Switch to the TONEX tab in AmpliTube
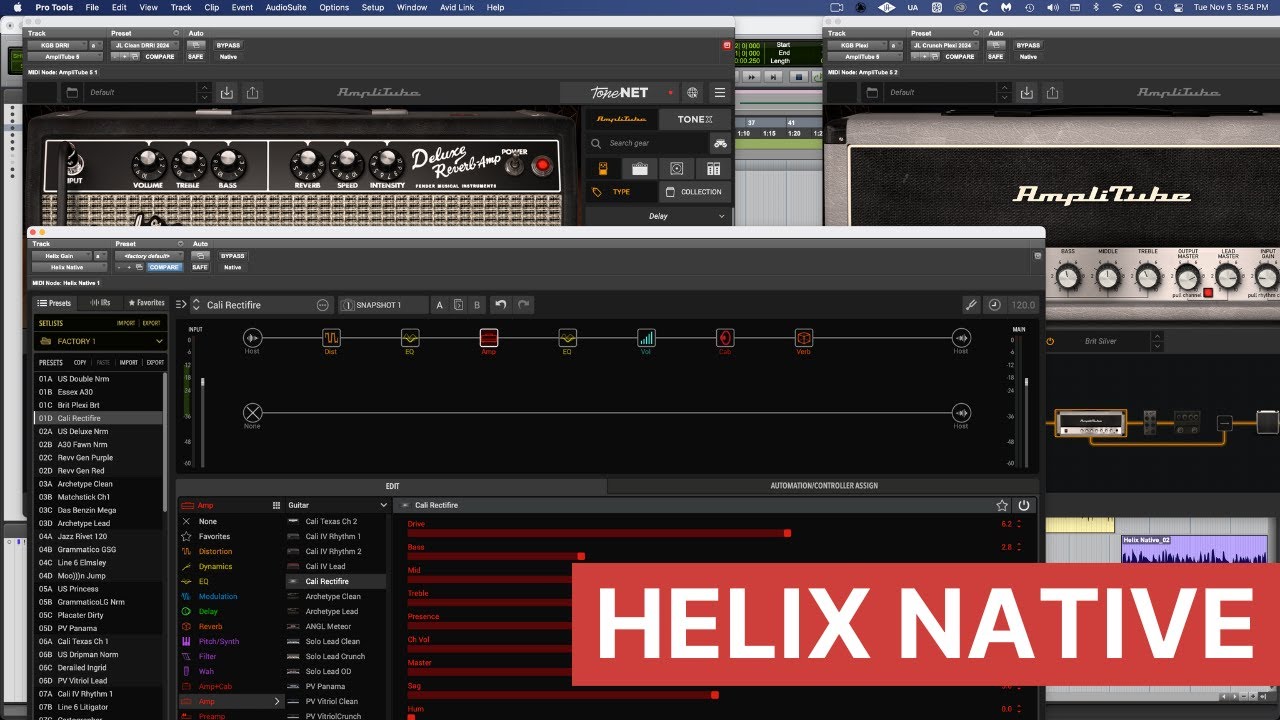The height and width of the screenshot is (720, 1280). (695, 119)
